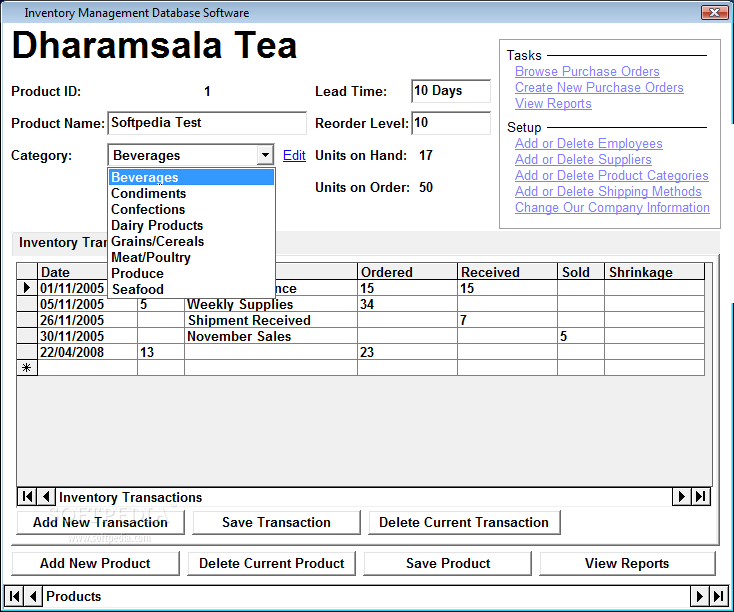This screenshot has width=734, height=612.
Task: Click the Shrinkage column header
Action: pos(654,272)
